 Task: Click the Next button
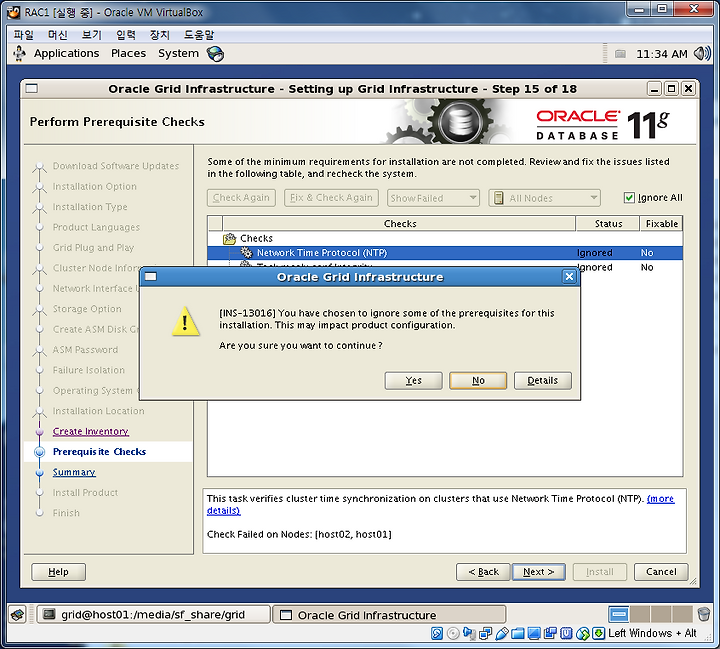539,572
